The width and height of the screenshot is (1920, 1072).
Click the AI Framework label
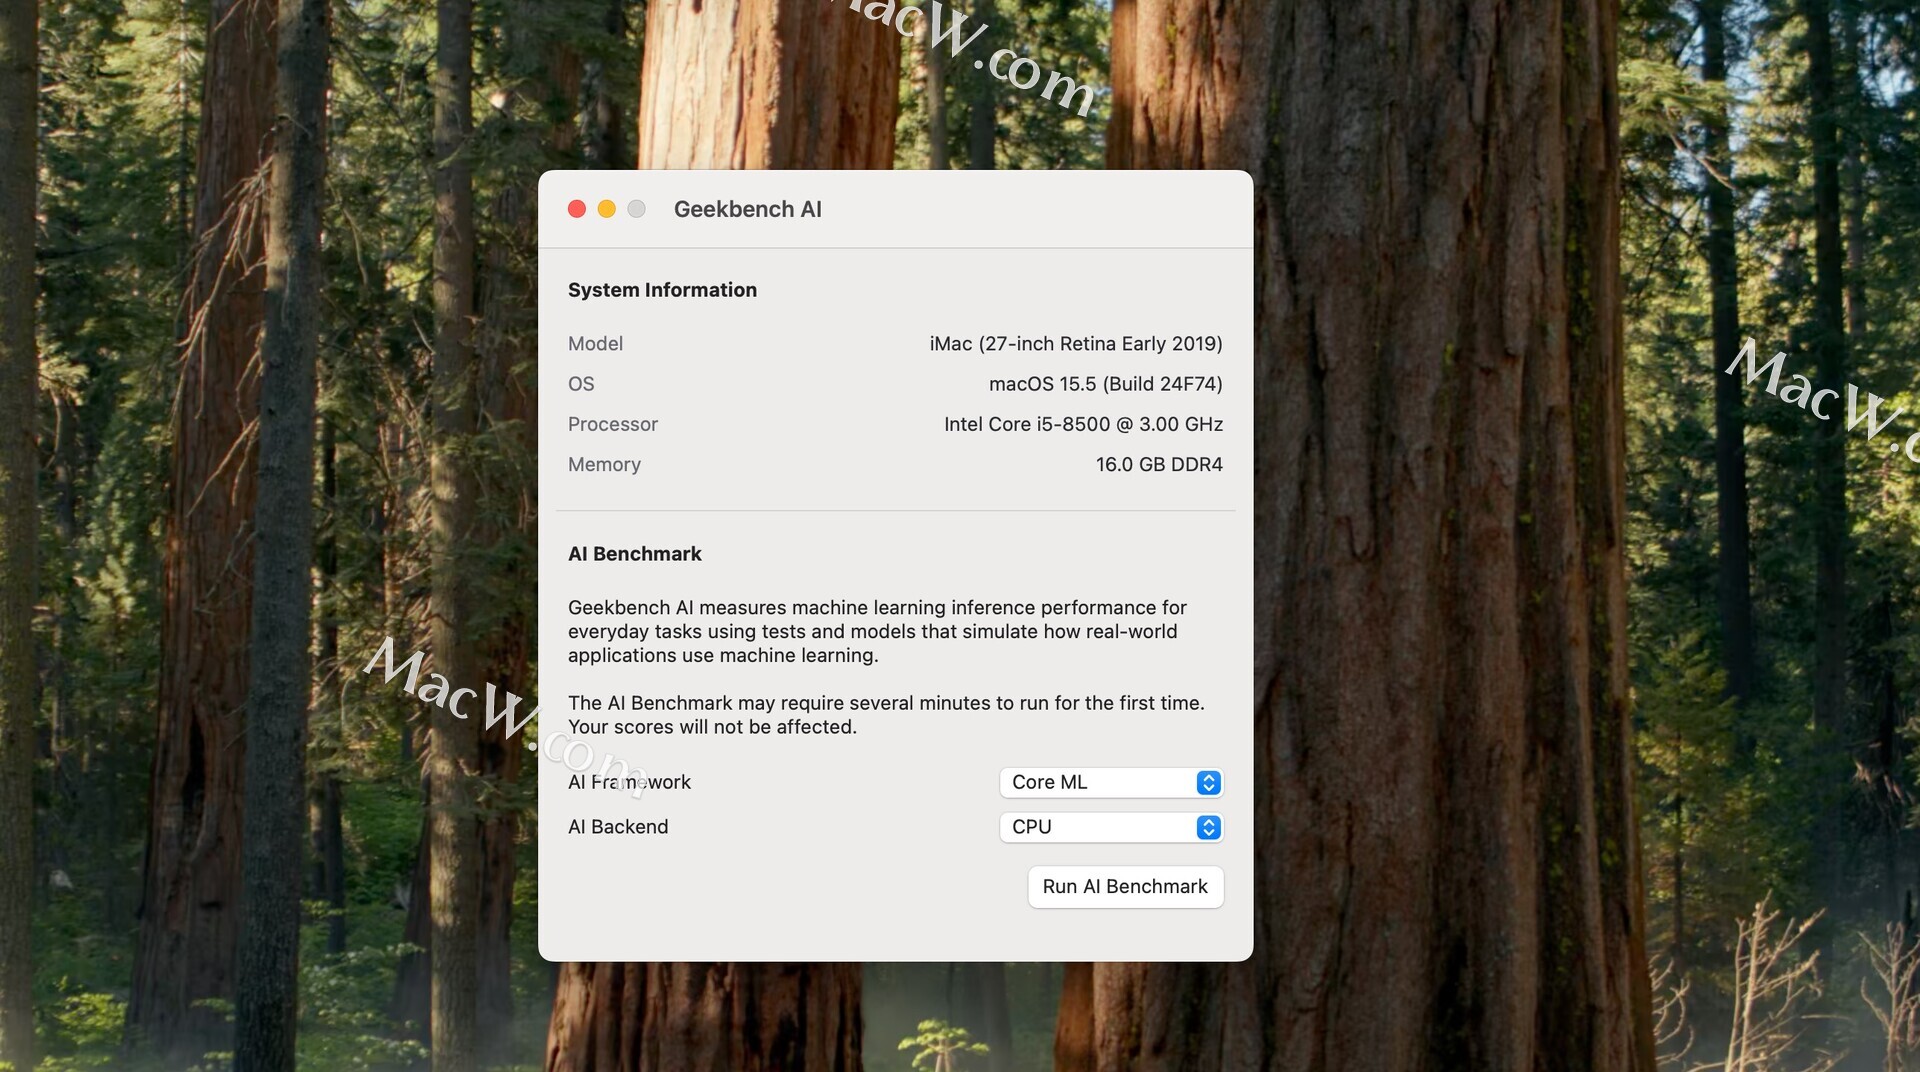click(x=629, y=782)
